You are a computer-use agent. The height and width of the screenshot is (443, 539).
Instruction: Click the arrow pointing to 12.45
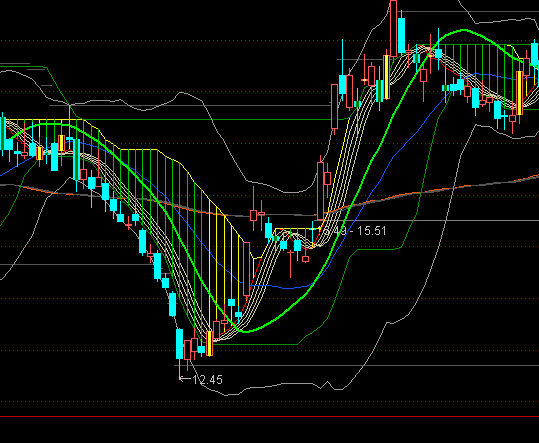[x=185, y=379]
